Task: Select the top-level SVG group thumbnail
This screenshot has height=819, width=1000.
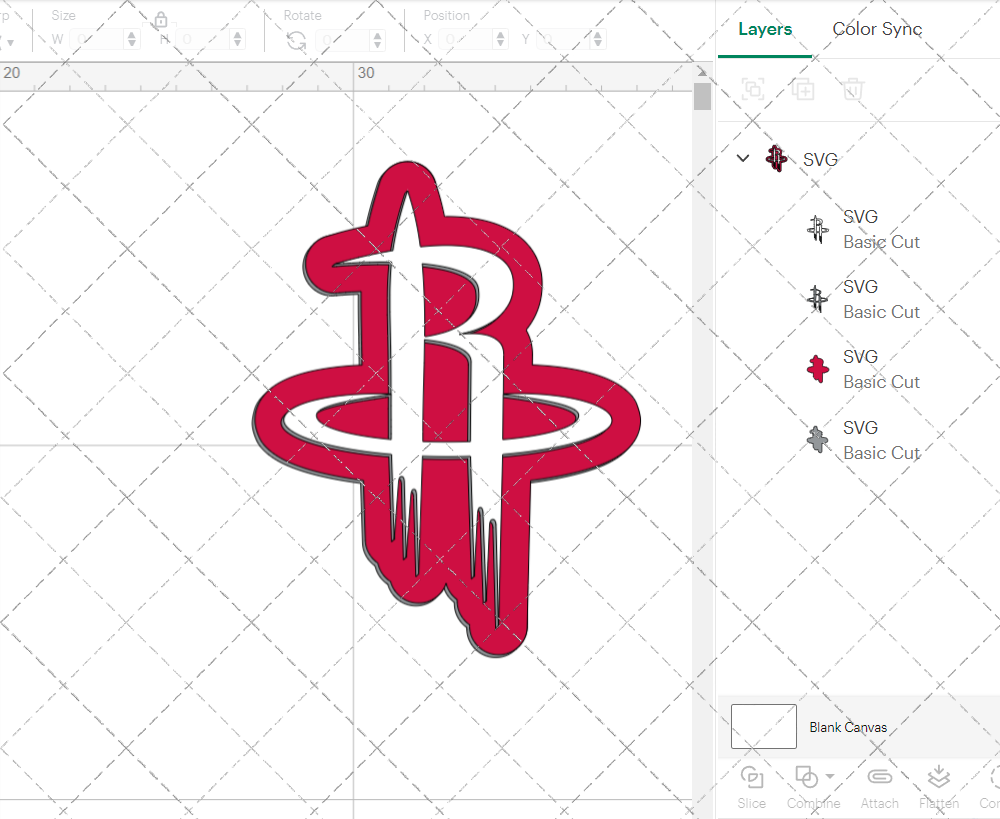Action: [776, 158]
